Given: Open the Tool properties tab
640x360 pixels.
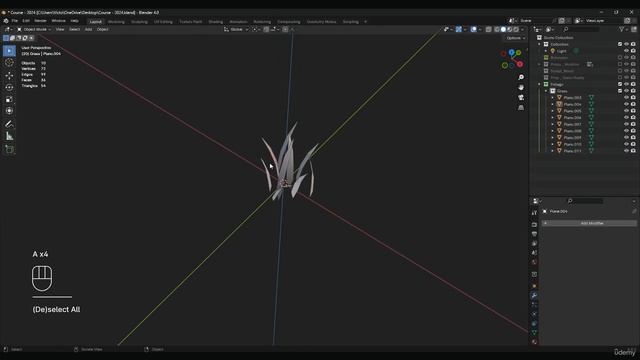Looking at the screenshot, I should tap(534, 213).
